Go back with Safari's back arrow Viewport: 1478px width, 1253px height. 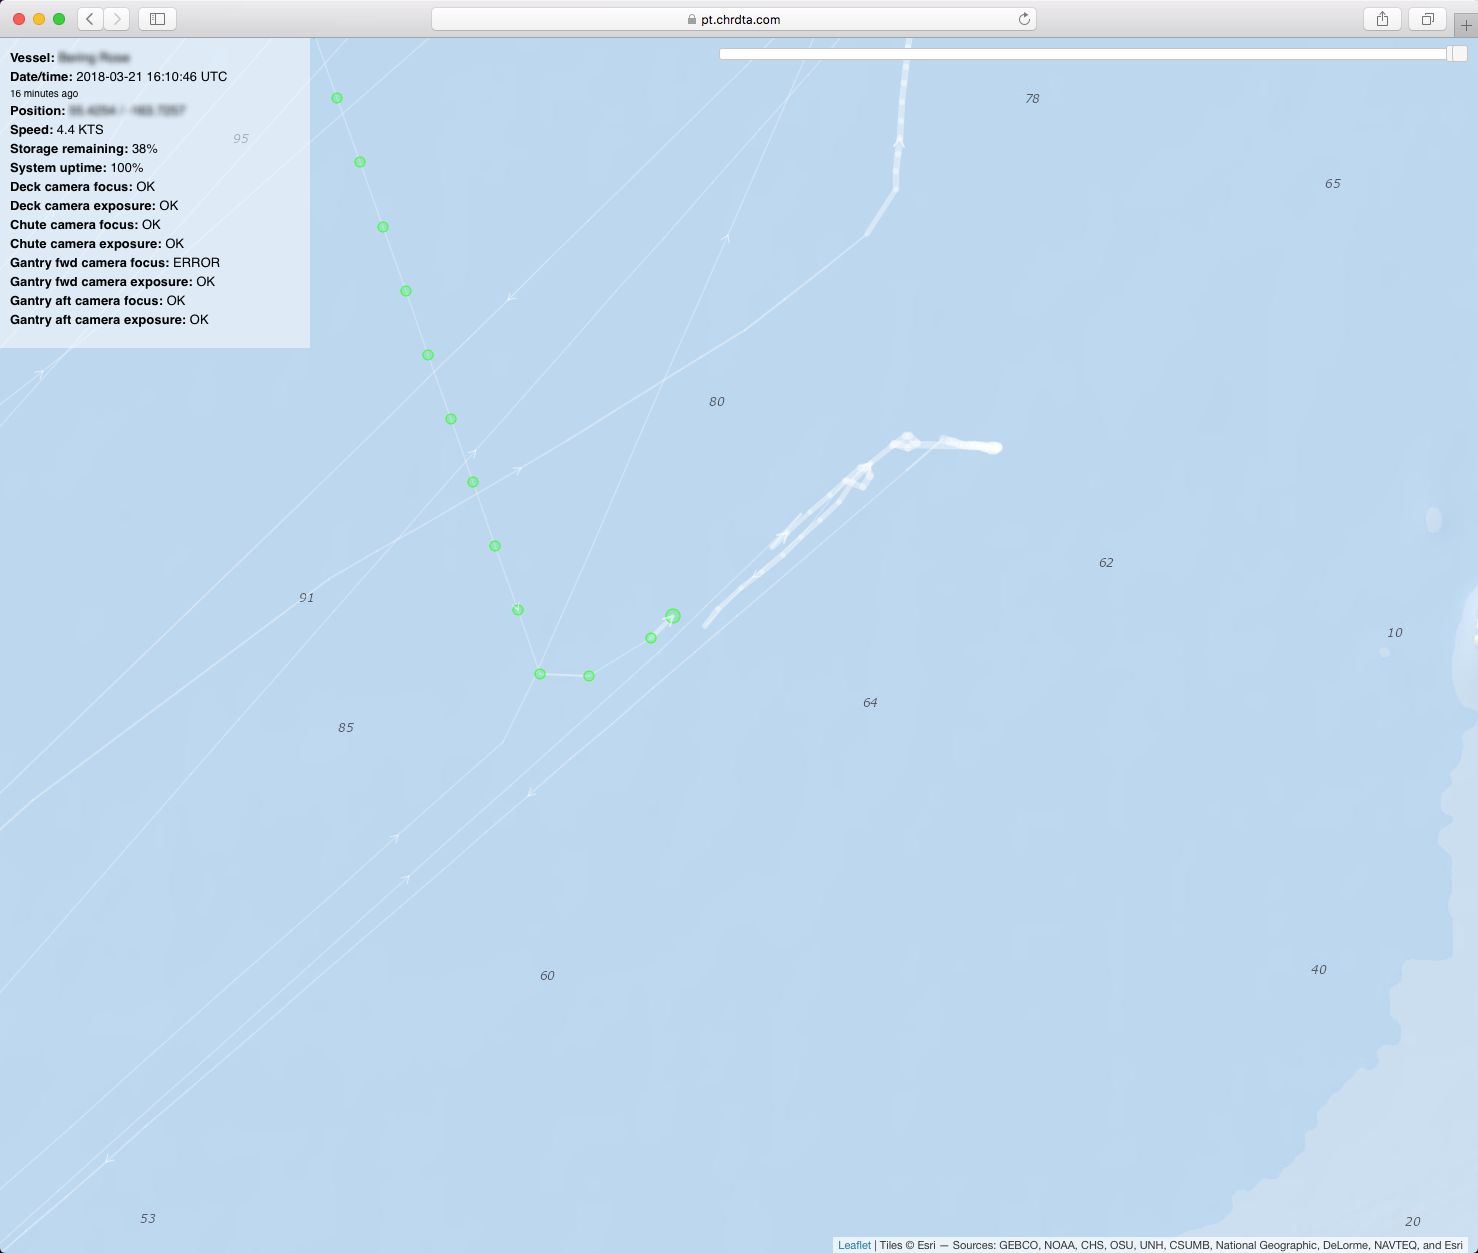[90, 19]
